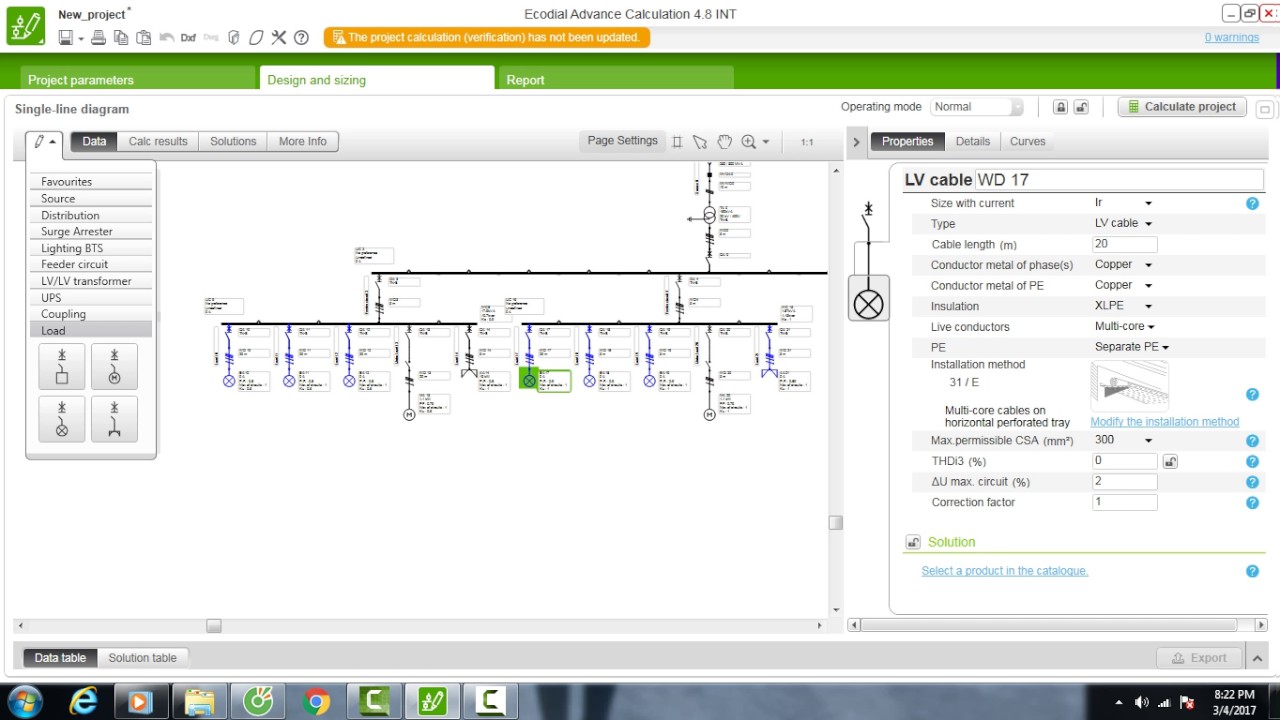Image resolution: width=1280 pixels, height=720 pixels.
Task: Select the Calc results tab
Action: coord(158,141)
